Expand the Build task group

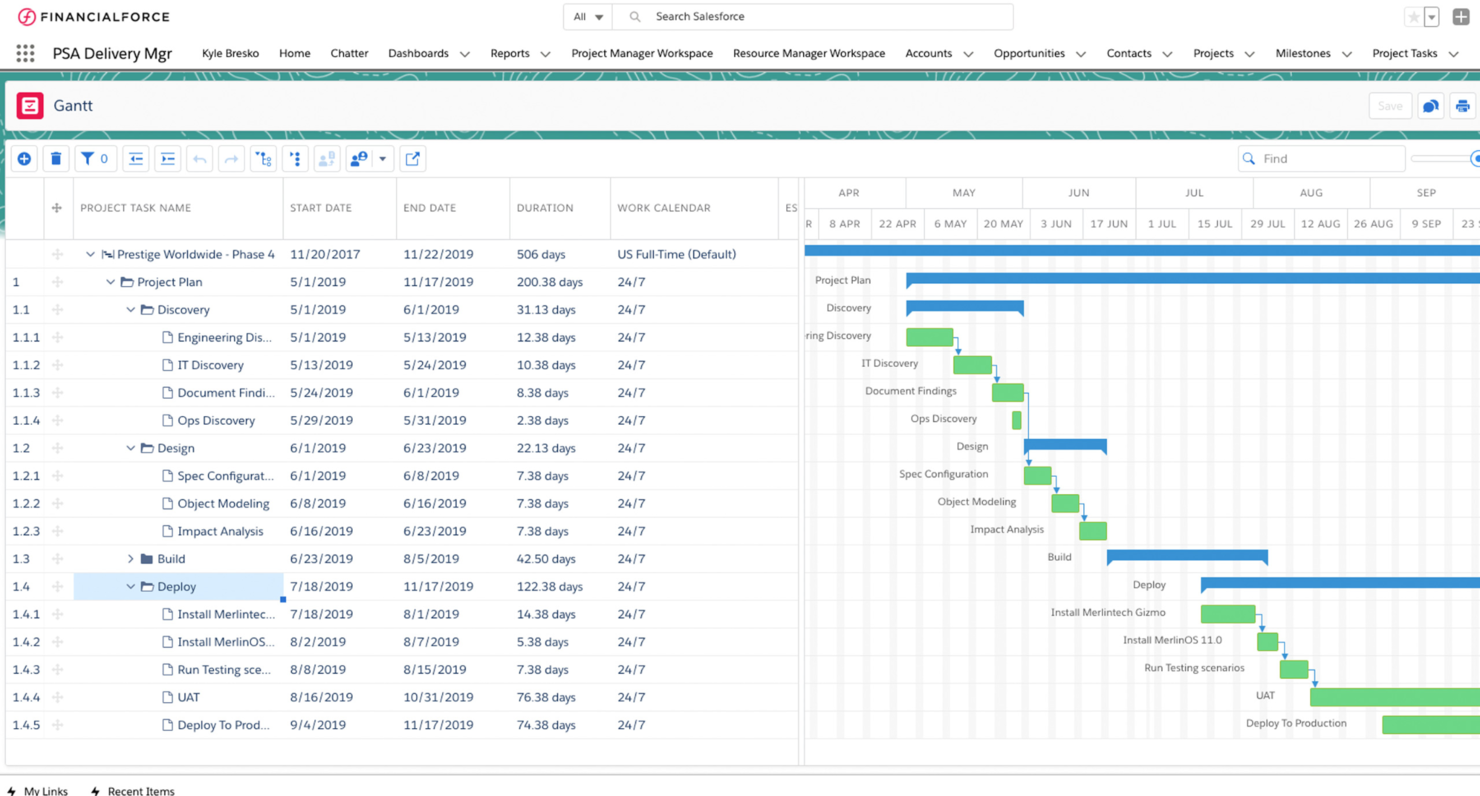coord(130,559)
